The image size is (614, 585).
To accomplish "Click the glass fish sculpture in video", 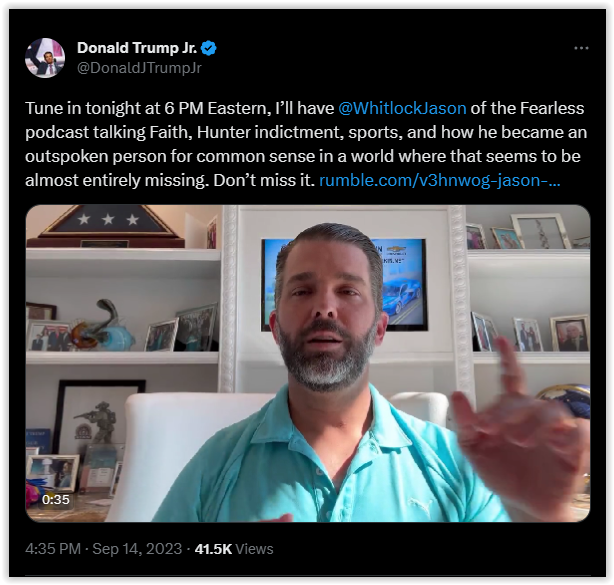I will pos(104,325).
